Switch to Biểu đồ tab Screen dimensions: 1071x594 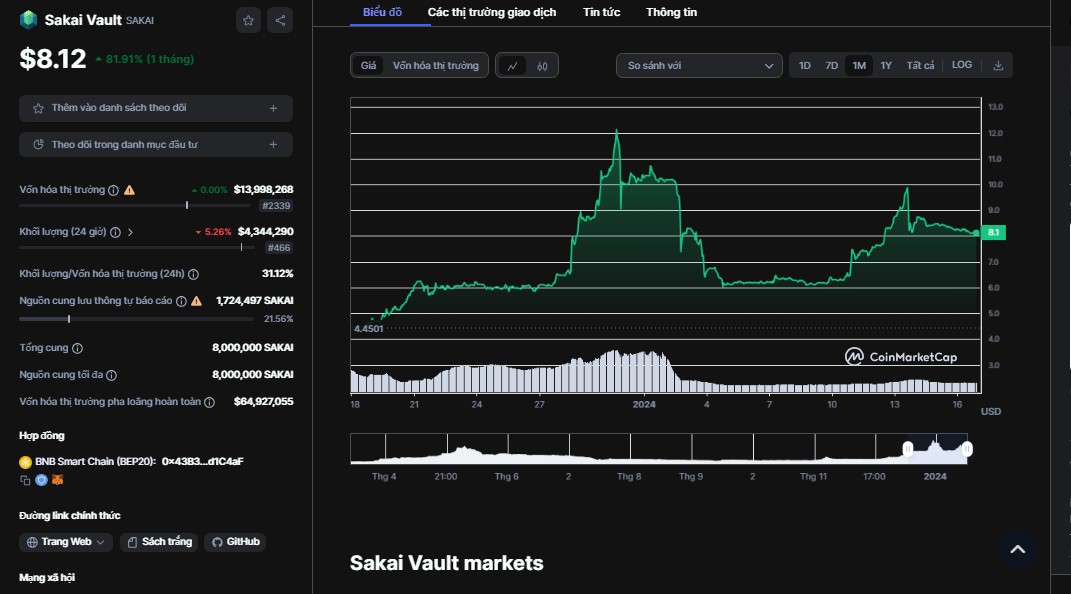tap(382, 12)
